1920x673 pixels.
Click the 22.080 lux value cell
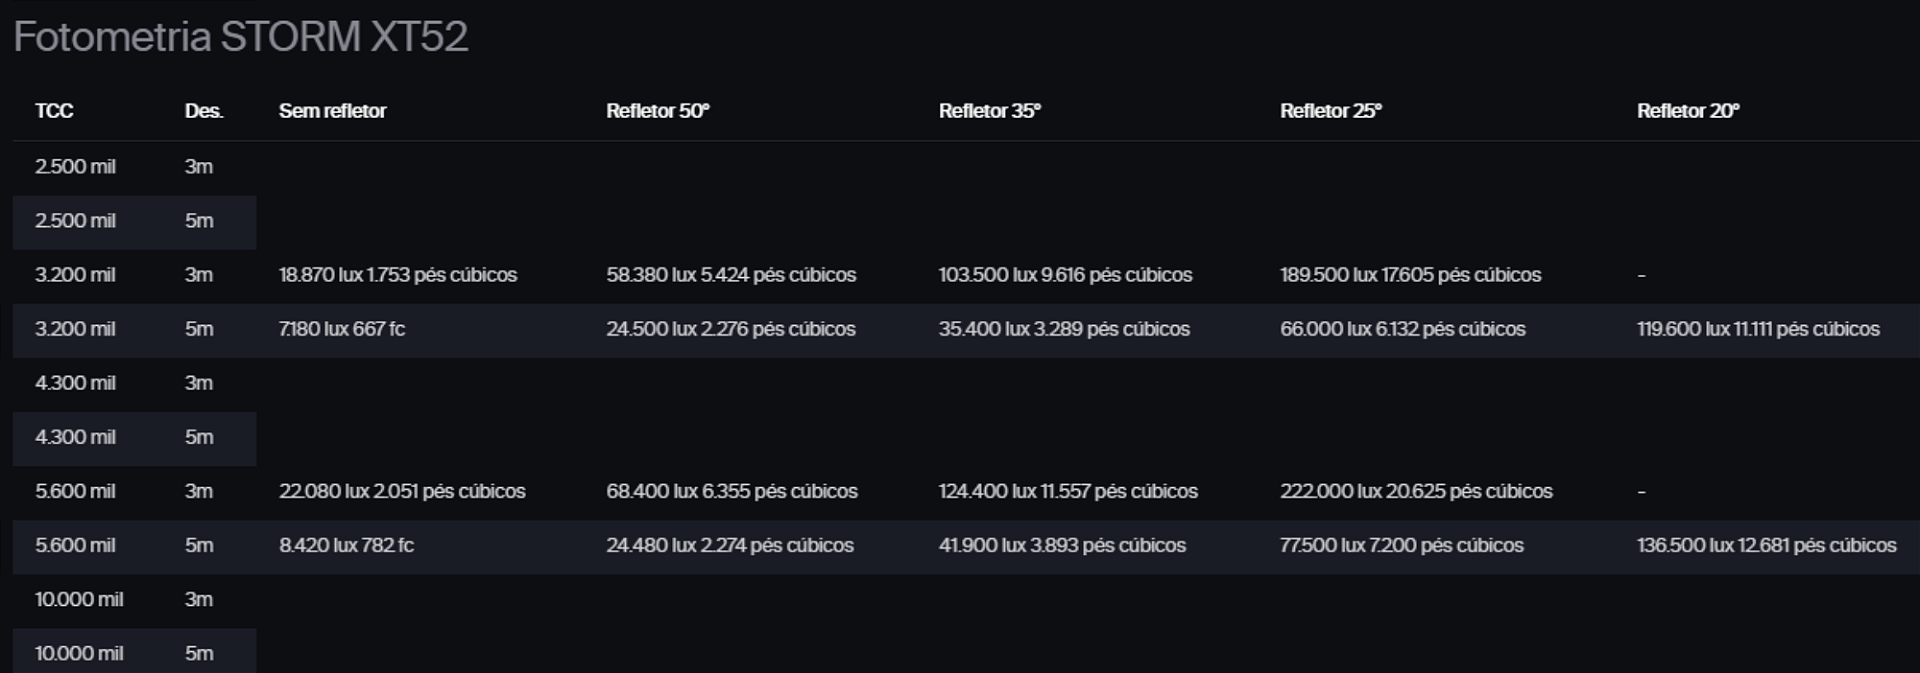pyautogui.click(x=401, y=491)
